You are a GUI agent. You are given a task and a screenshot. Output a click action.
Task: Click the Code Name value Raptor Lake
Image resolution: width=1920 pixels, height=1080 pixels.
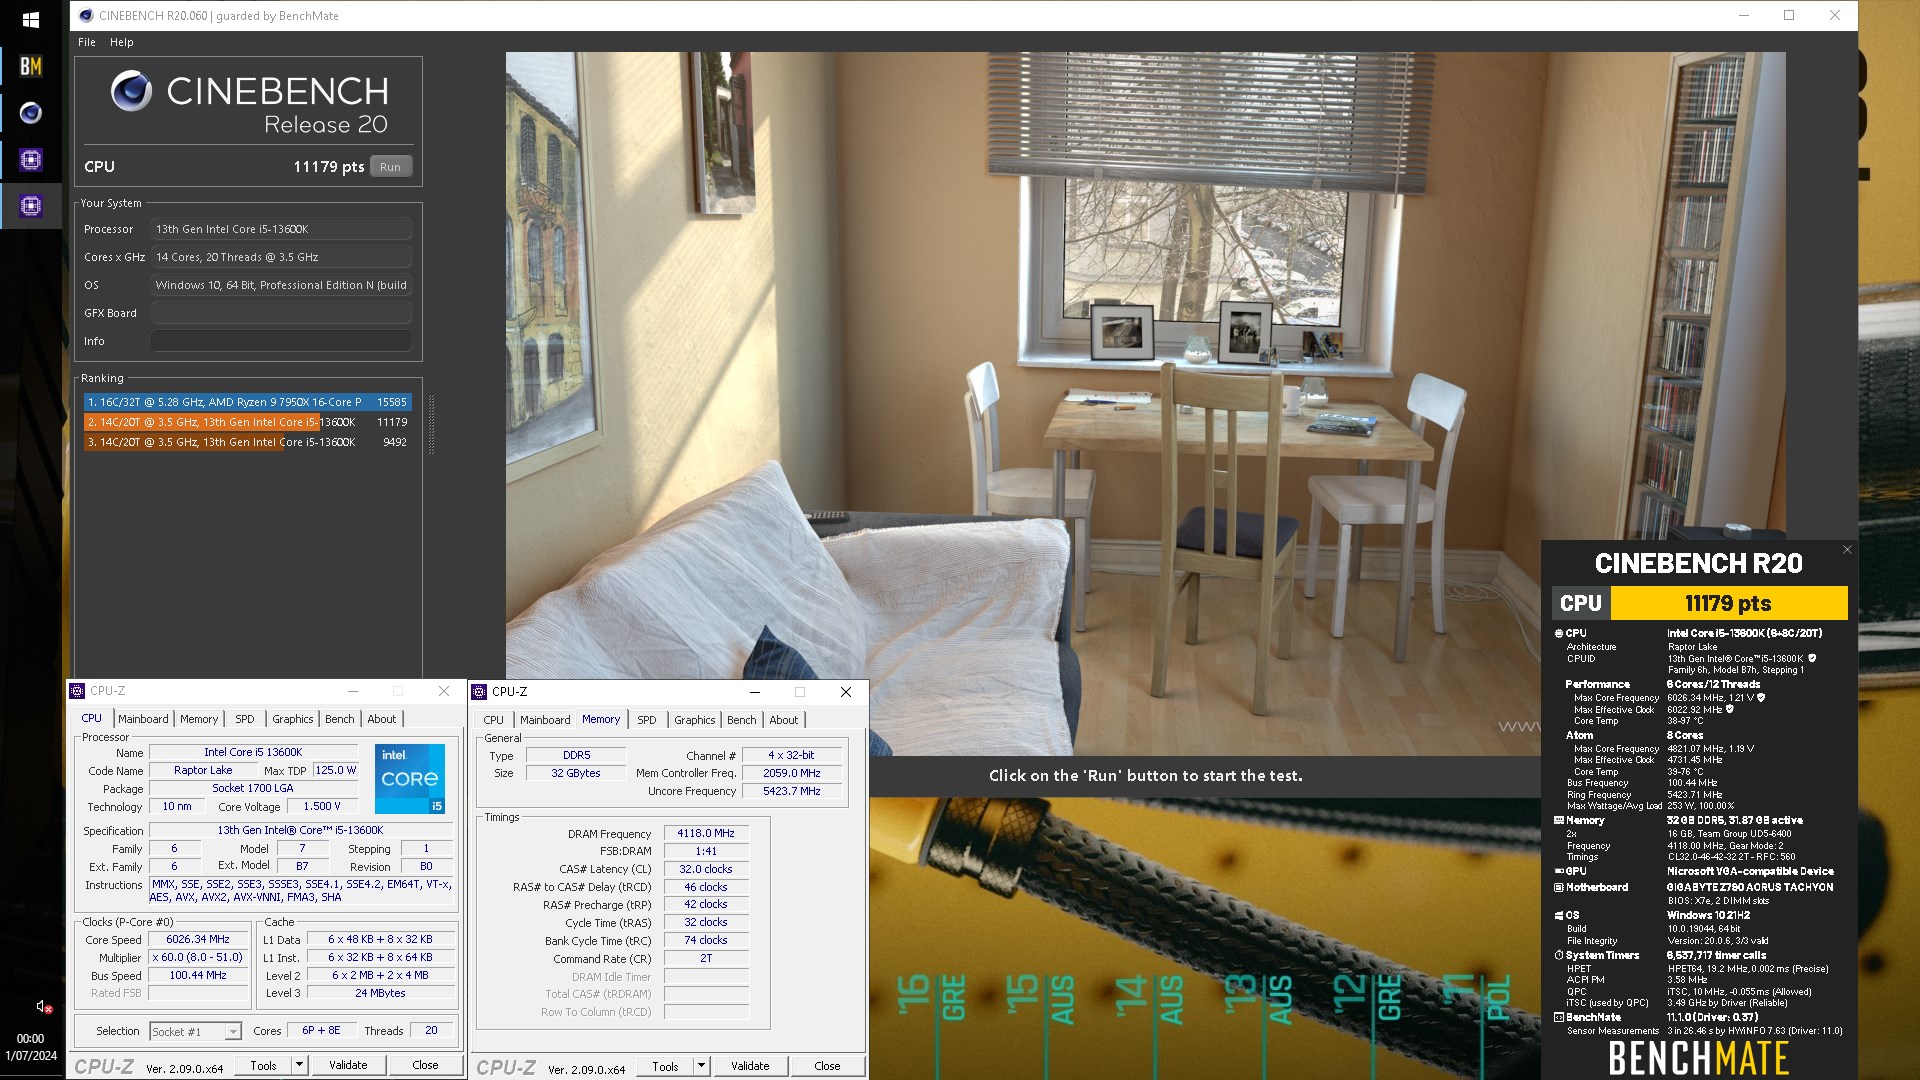point(203,771)
